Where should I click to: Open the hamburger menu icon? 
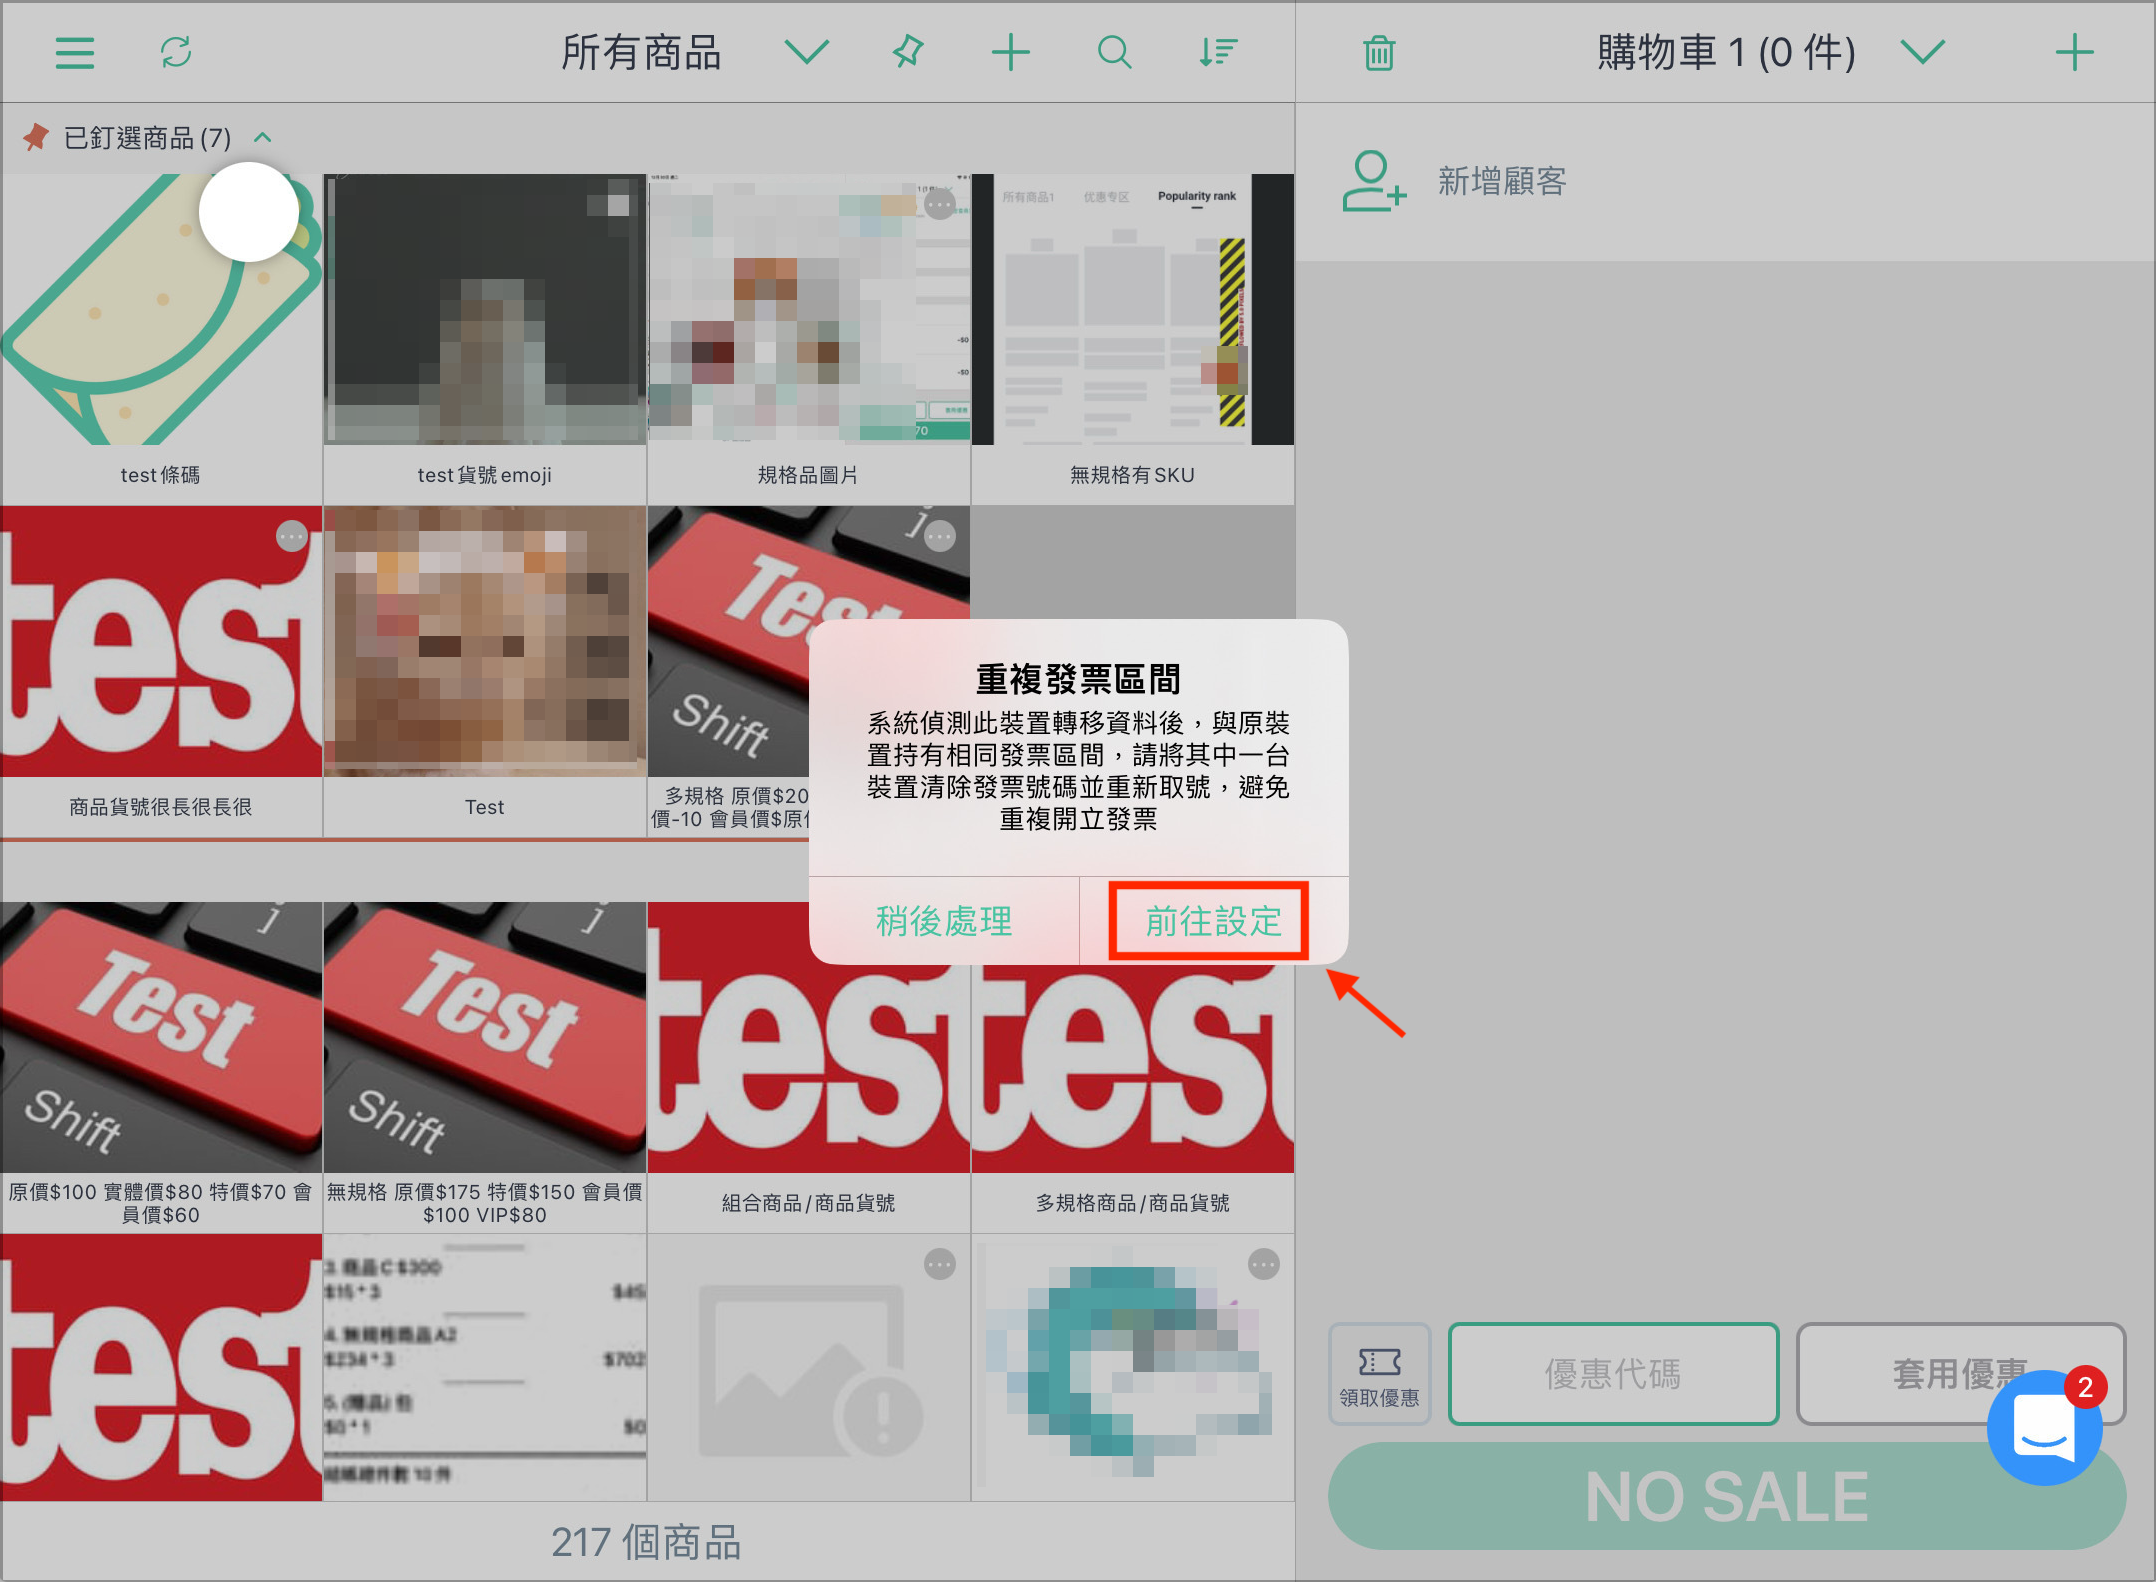[75, 53]
